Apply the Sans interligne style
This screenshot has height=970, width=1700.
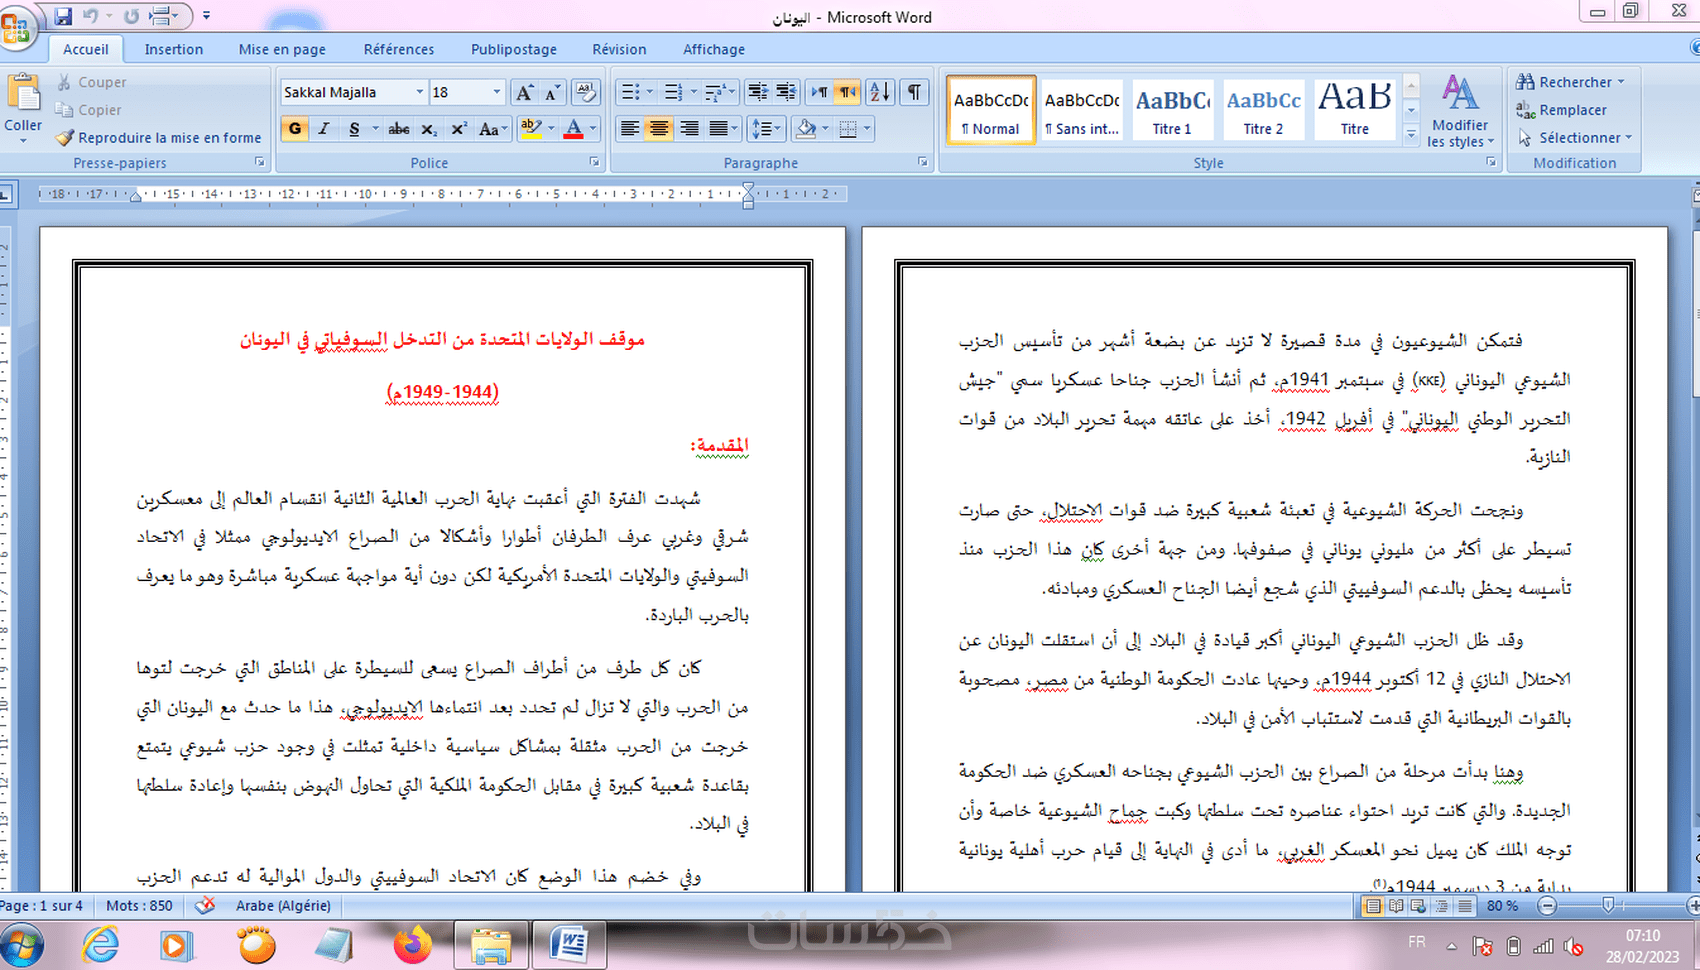pos(1082,110)
